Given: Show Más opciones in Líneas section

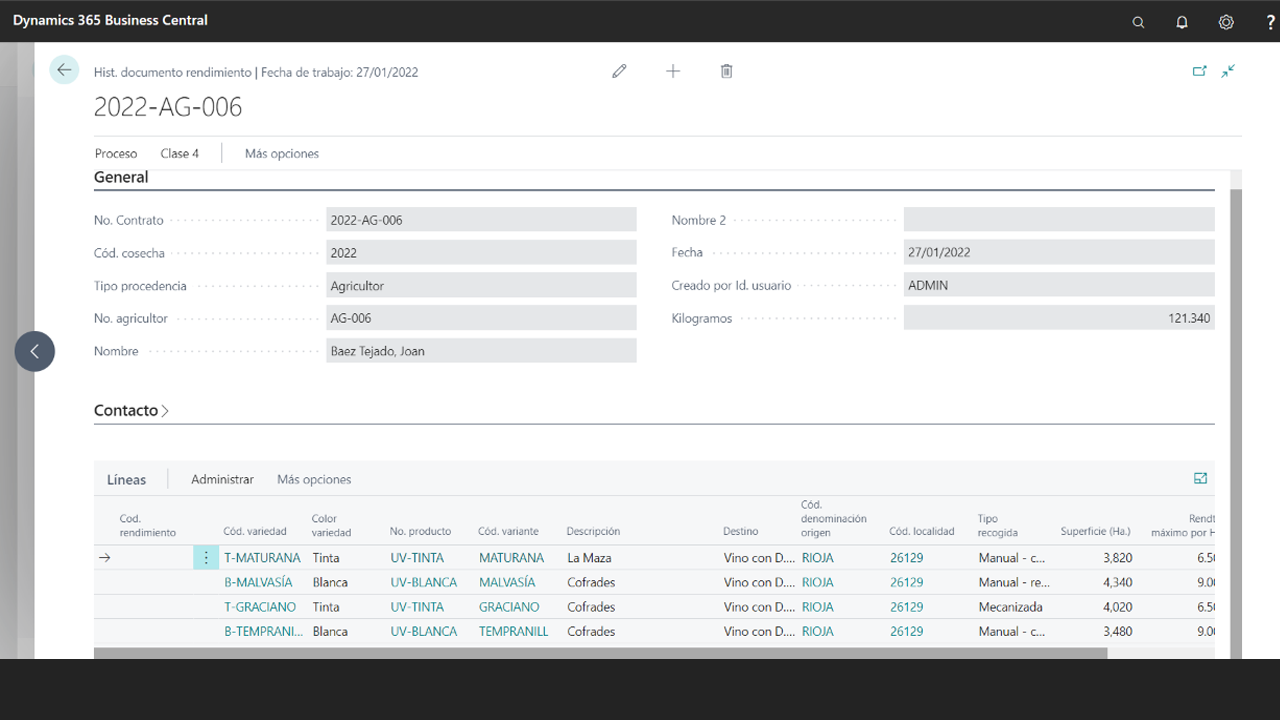Looking at the screenshot, I should (x=314, y=480).
